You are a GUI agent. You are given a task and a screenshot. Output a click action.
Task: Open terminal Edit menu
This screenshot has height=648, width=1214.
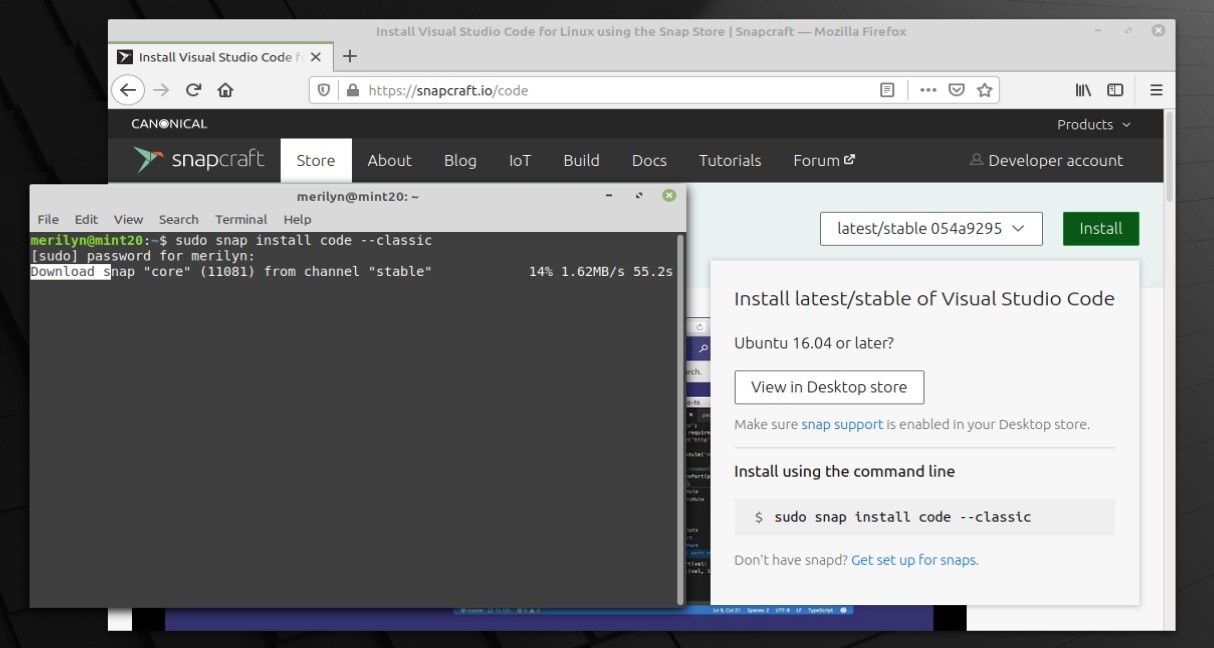[x=86, y=219]
